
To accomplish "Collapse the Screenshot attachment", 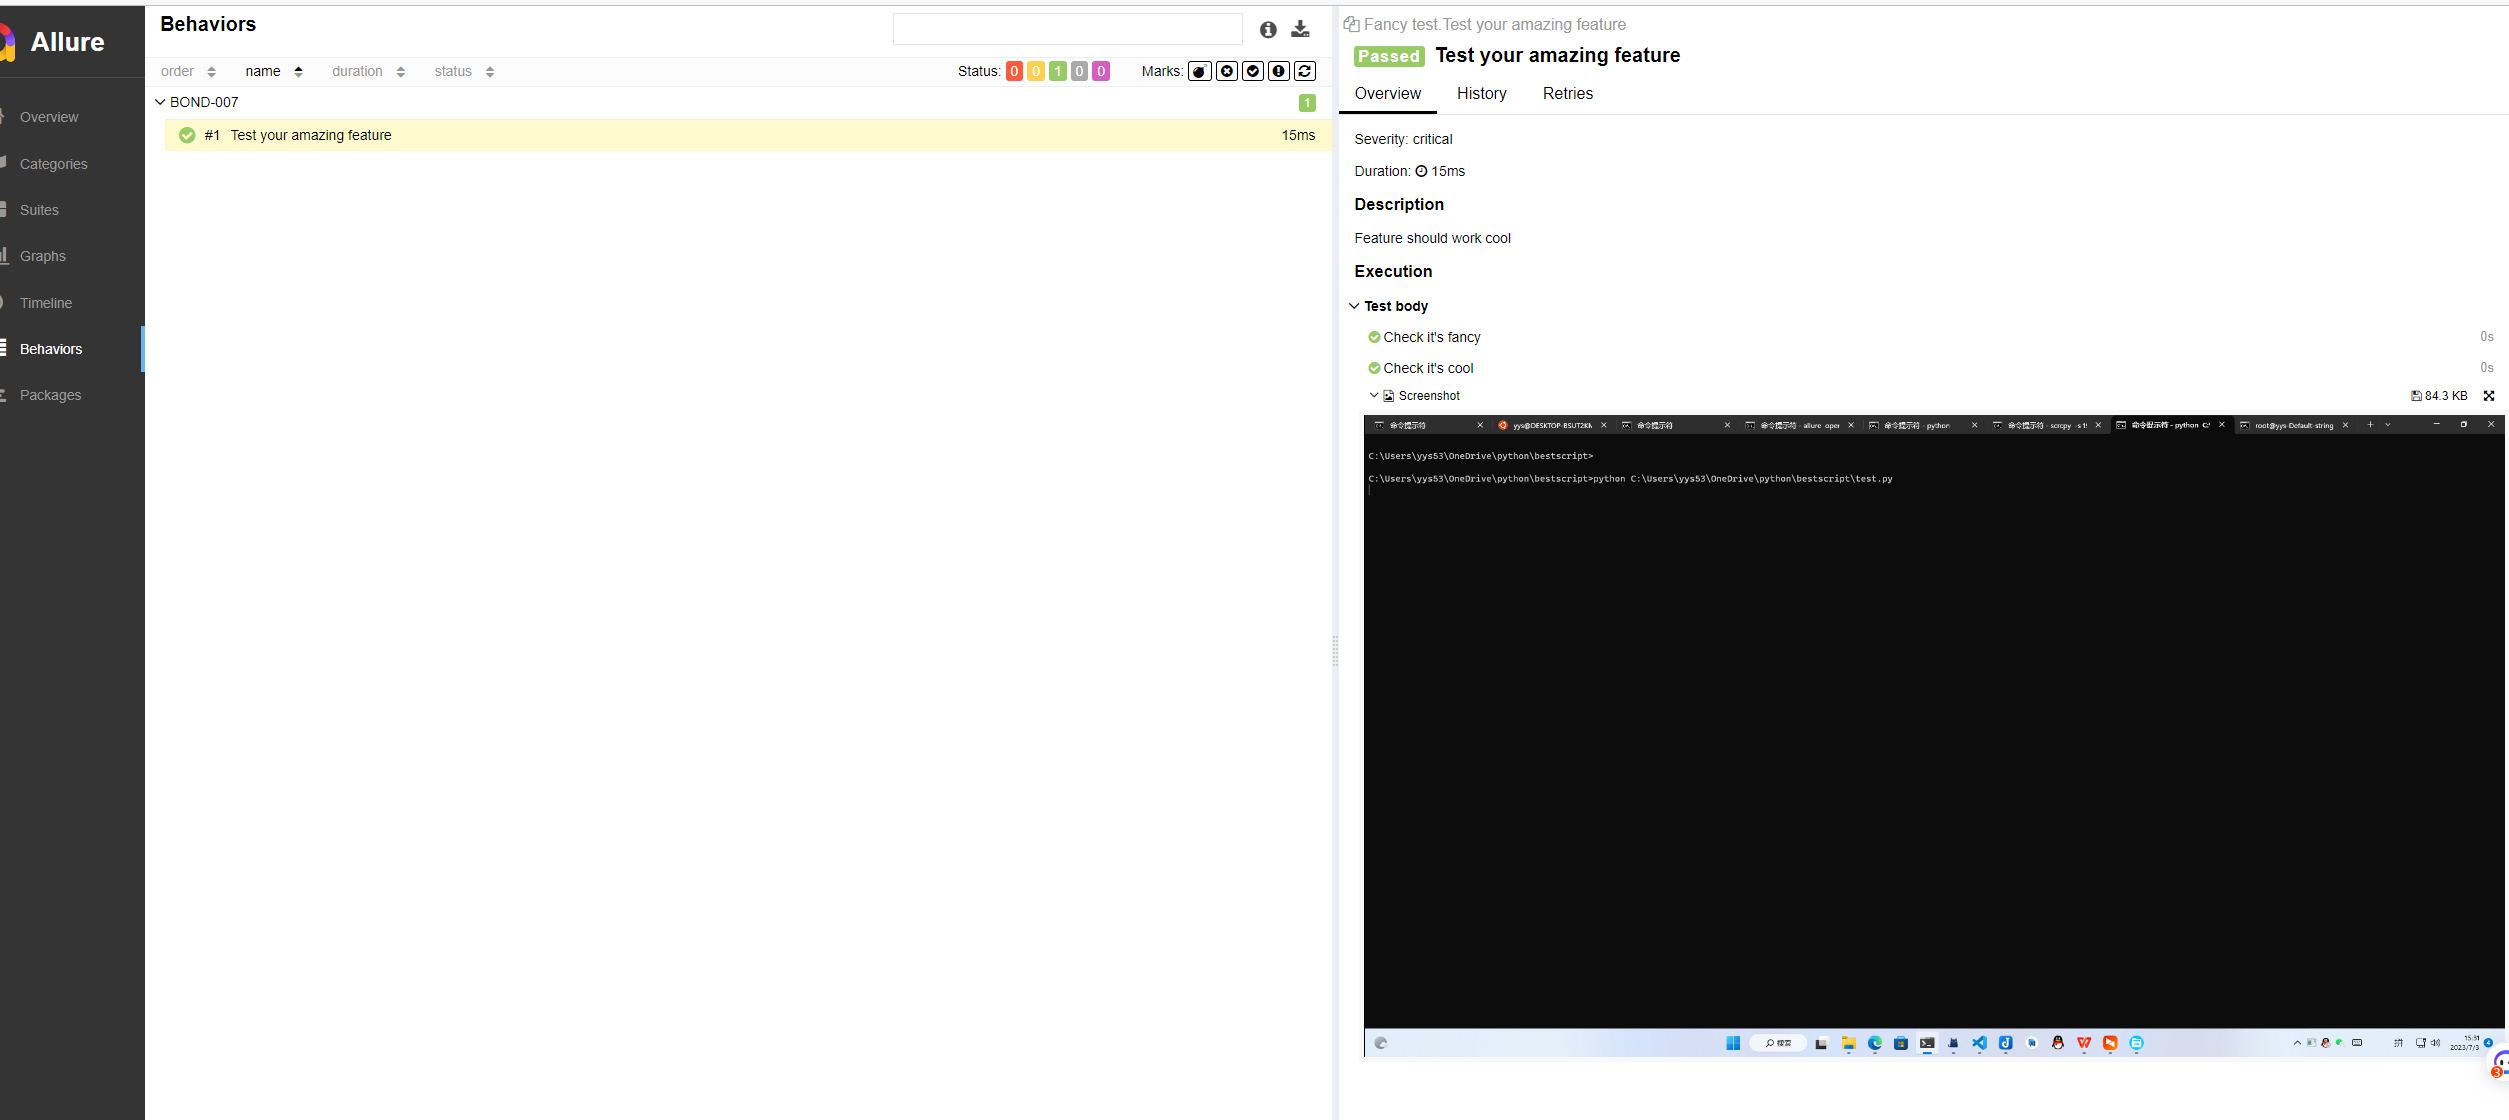I will tap(1374, 396).
